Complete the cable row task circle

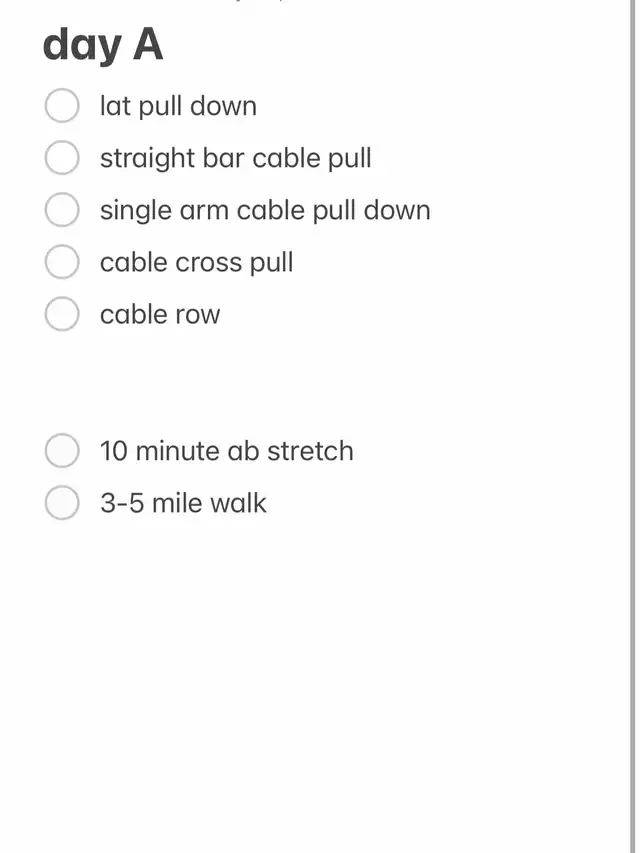[x=62, y=314]
